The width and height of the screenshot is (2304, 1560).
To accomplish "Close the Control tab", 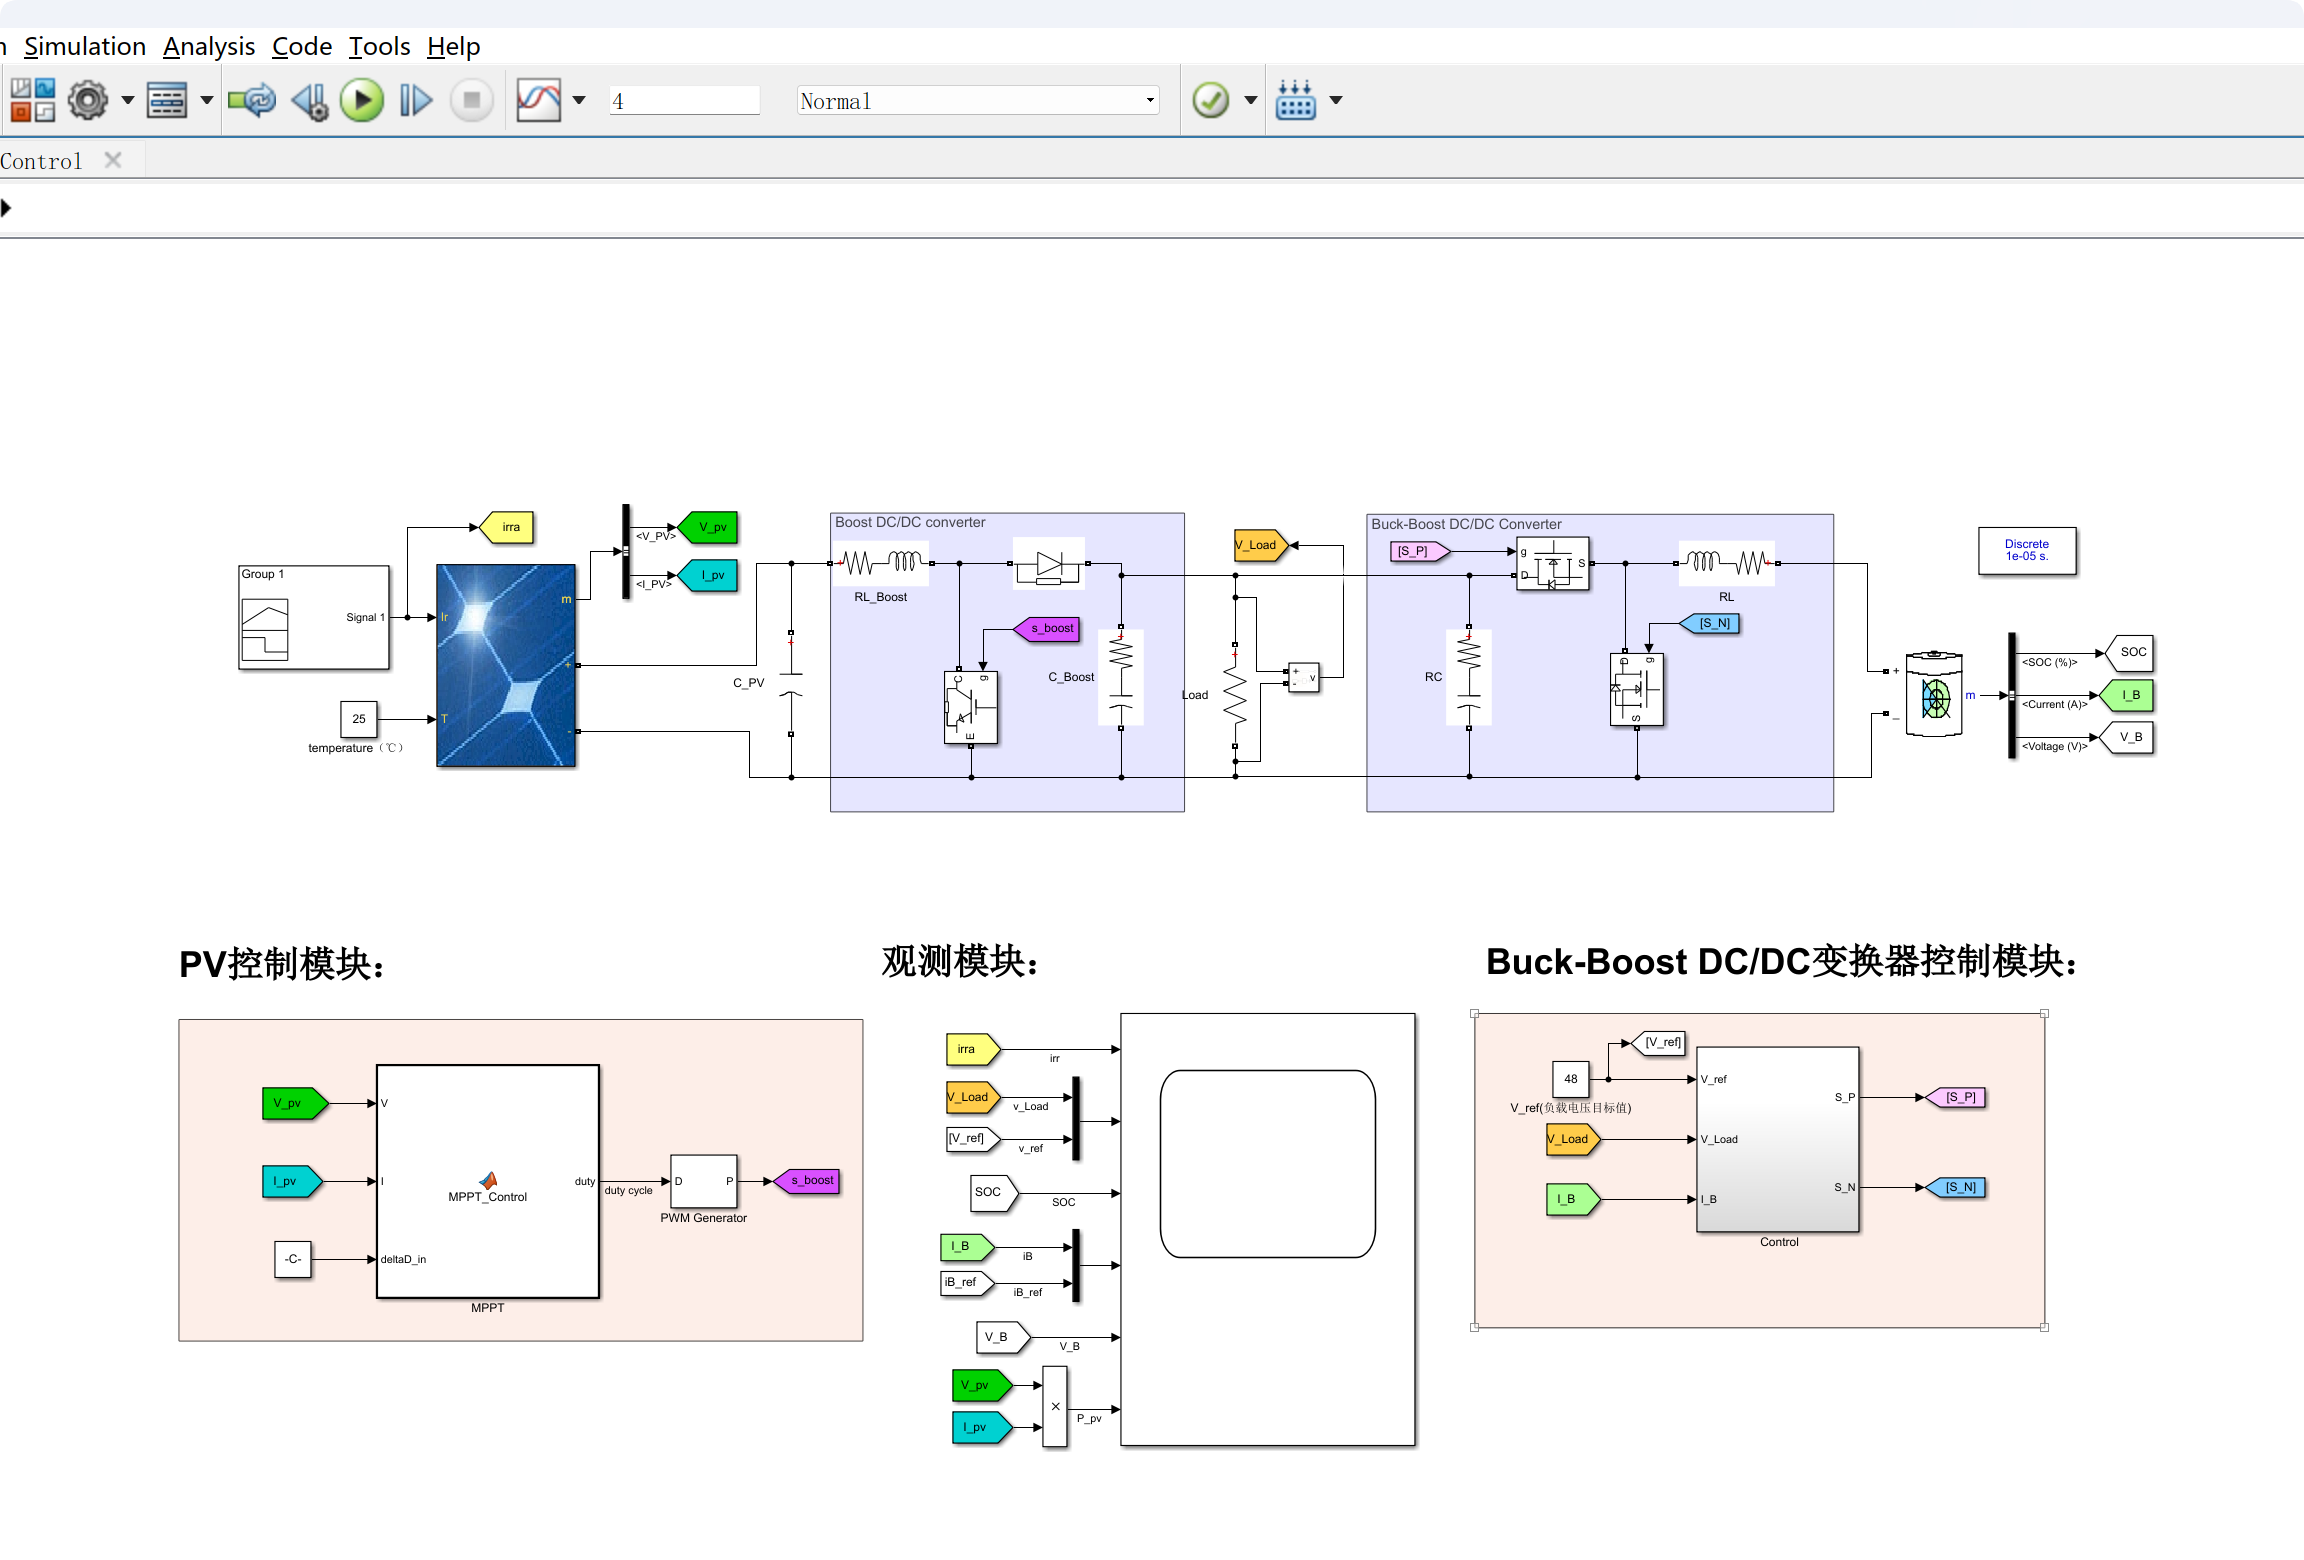I will tap(113, 160).
